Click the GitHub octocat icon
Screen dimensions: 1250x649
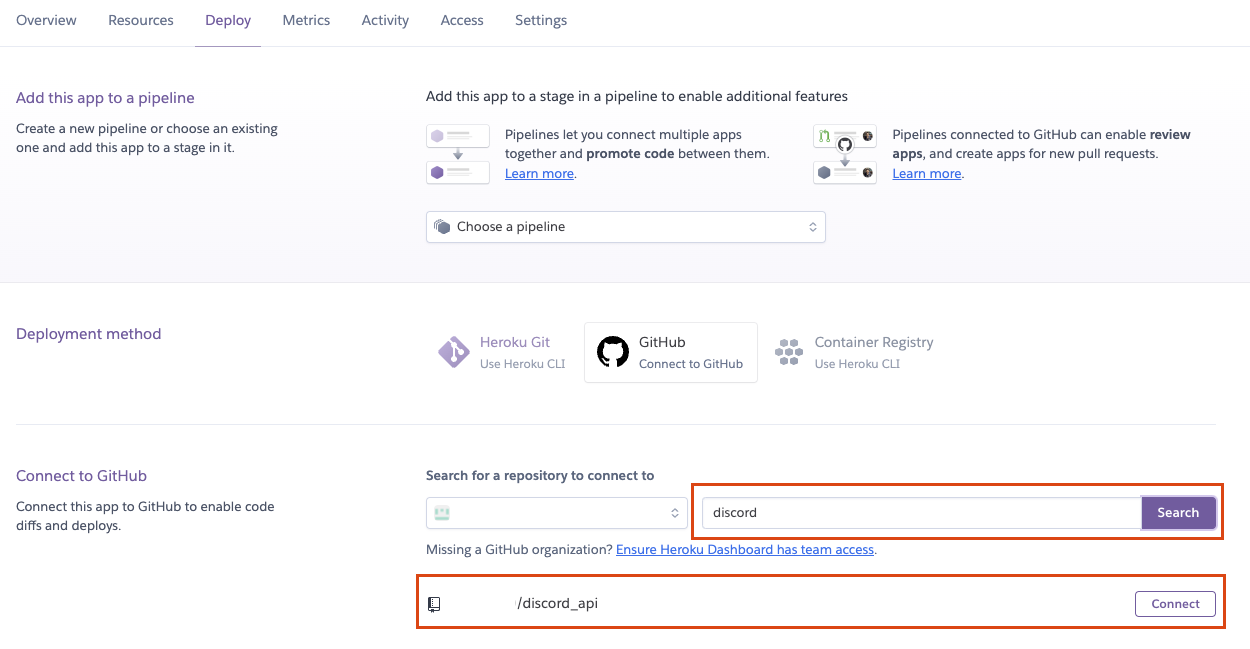click(613, 352)
